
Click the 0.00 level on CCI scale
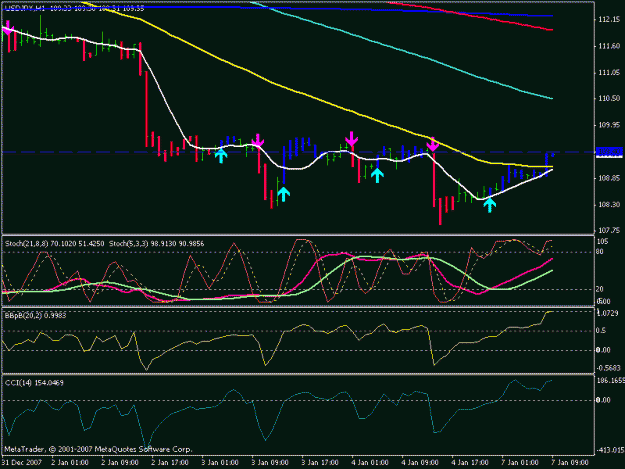point(603,400)
